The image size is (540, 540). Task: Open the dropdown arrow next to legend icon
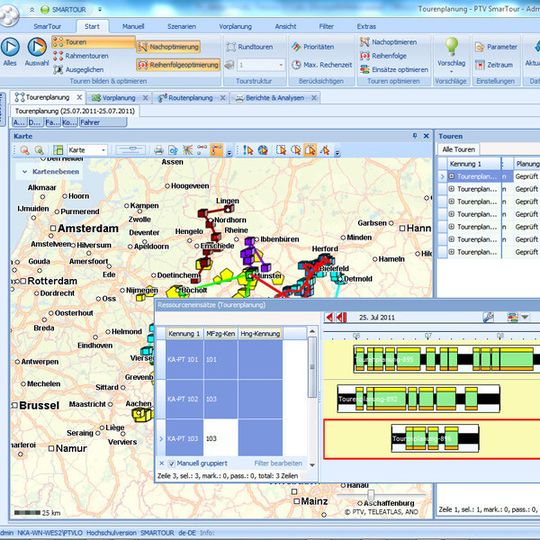tap(525, 317)
